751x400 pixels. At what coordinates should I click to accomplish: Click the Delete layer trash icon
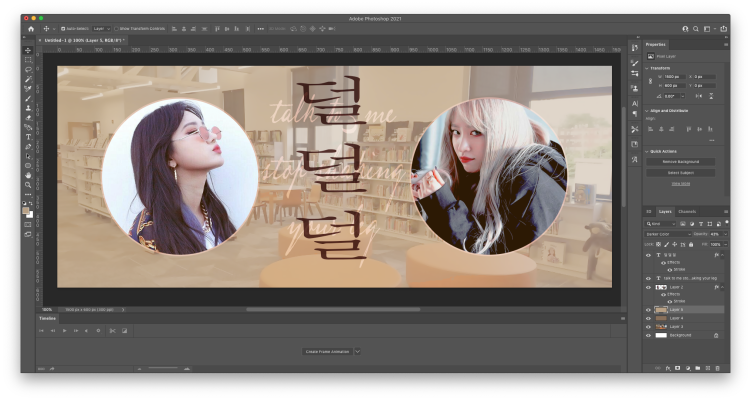point(717,368)
